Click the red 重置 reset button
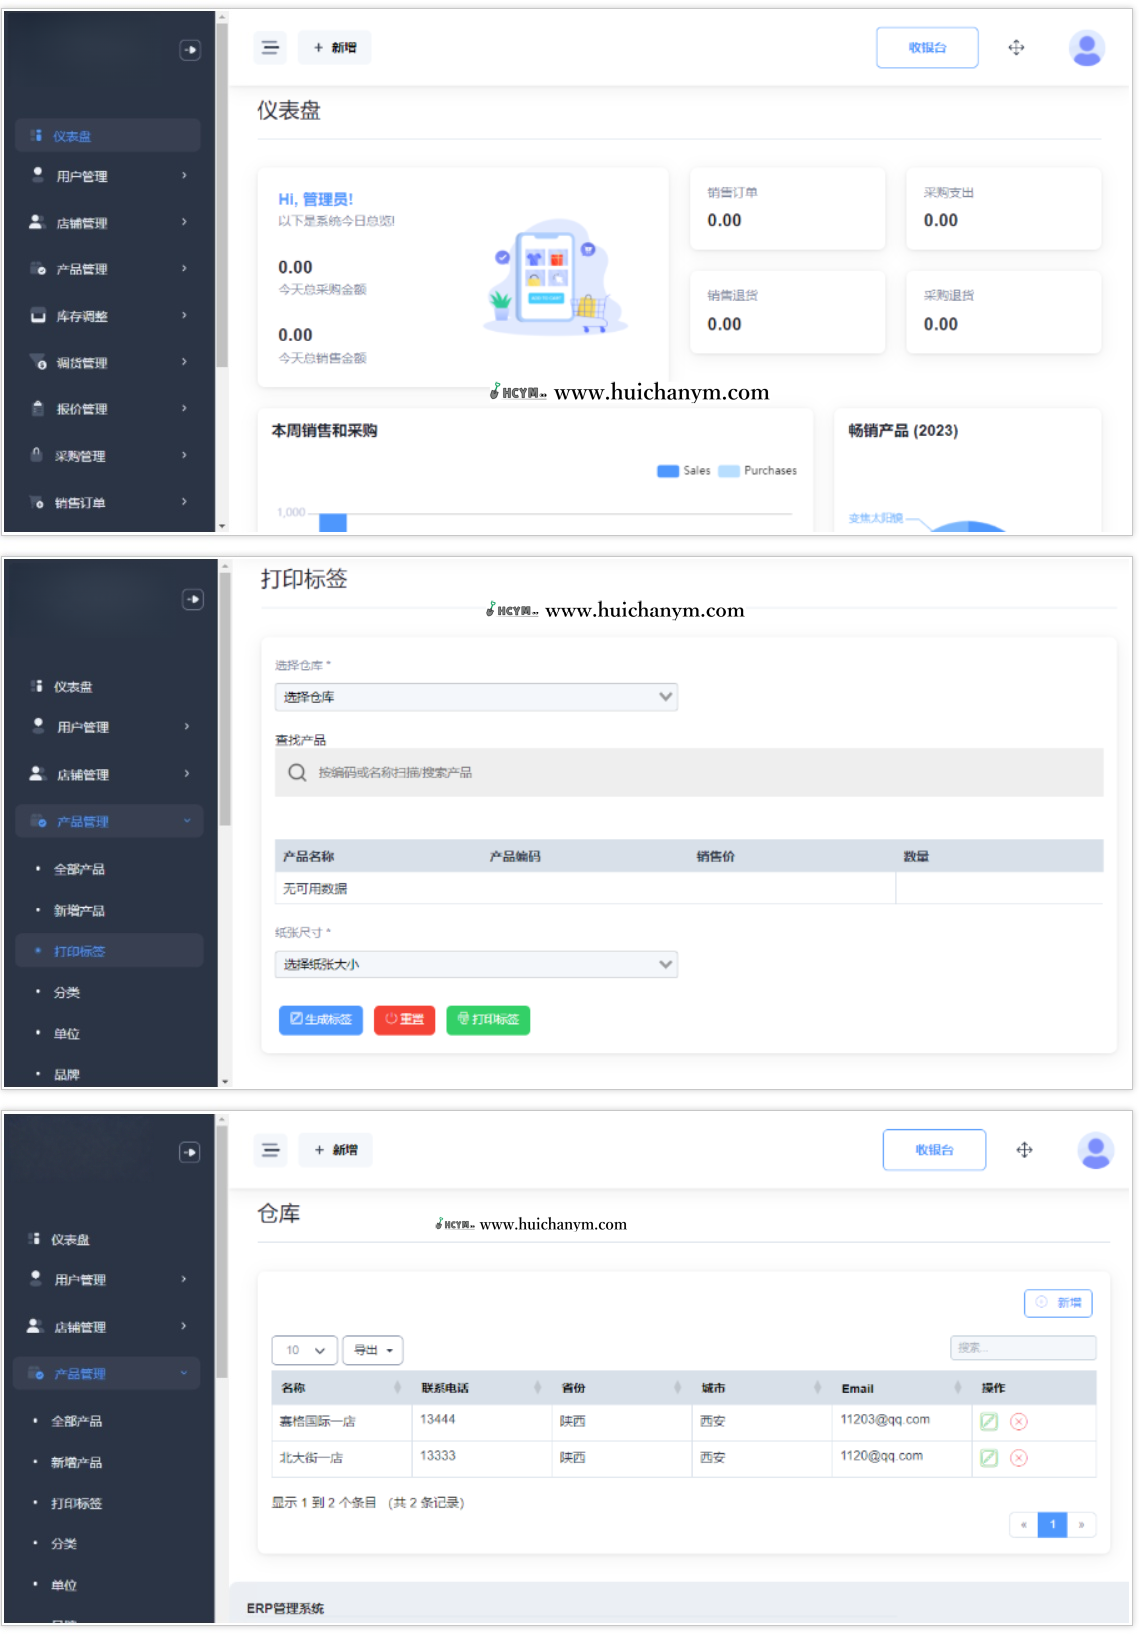Viewport: 1139px width, 1636px height. click(404, 1020)
